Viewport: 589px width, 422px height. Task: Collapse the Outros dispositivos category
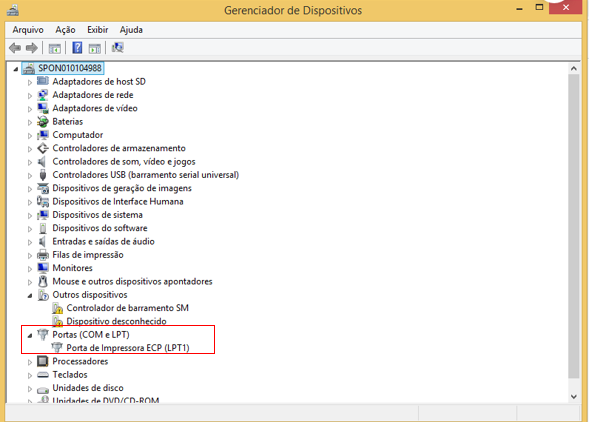coord(30,296)
